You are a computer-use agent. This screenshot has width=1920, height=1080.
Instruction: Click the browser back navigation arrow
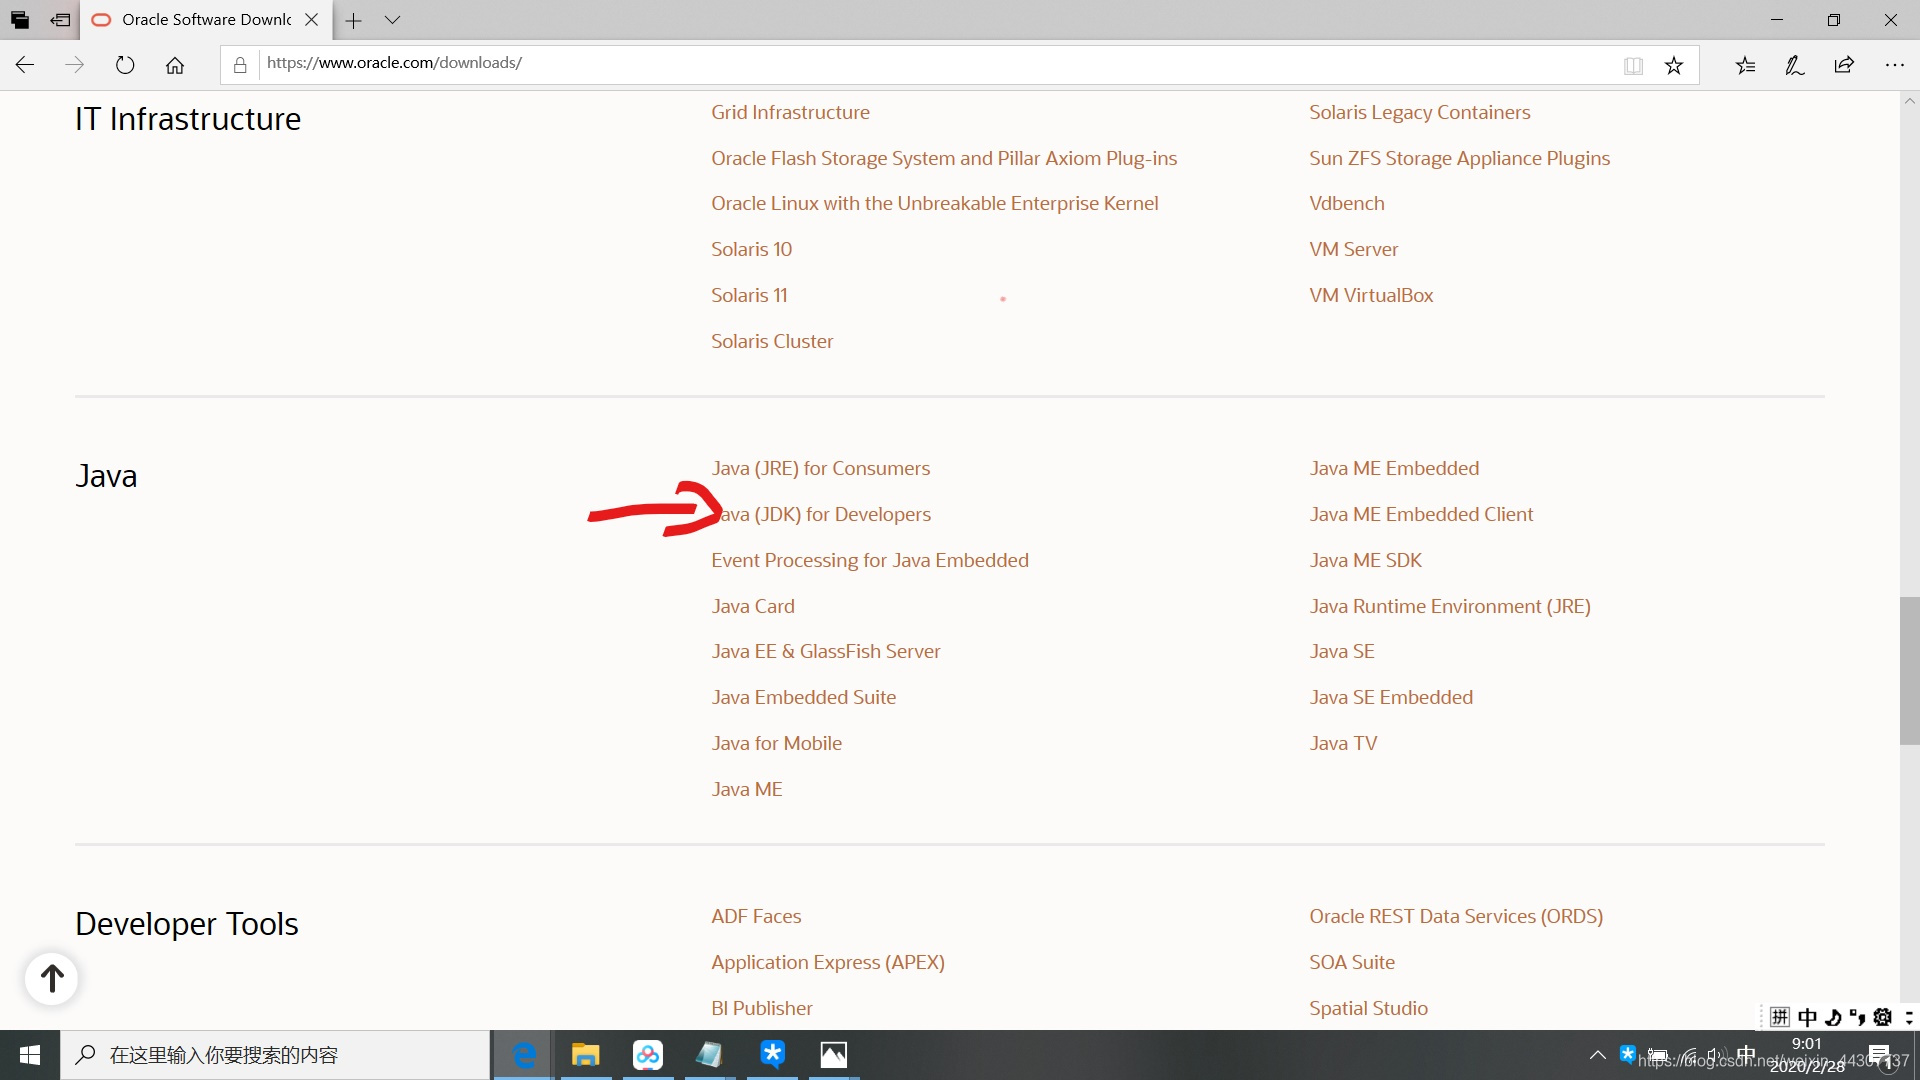[25, 63]
